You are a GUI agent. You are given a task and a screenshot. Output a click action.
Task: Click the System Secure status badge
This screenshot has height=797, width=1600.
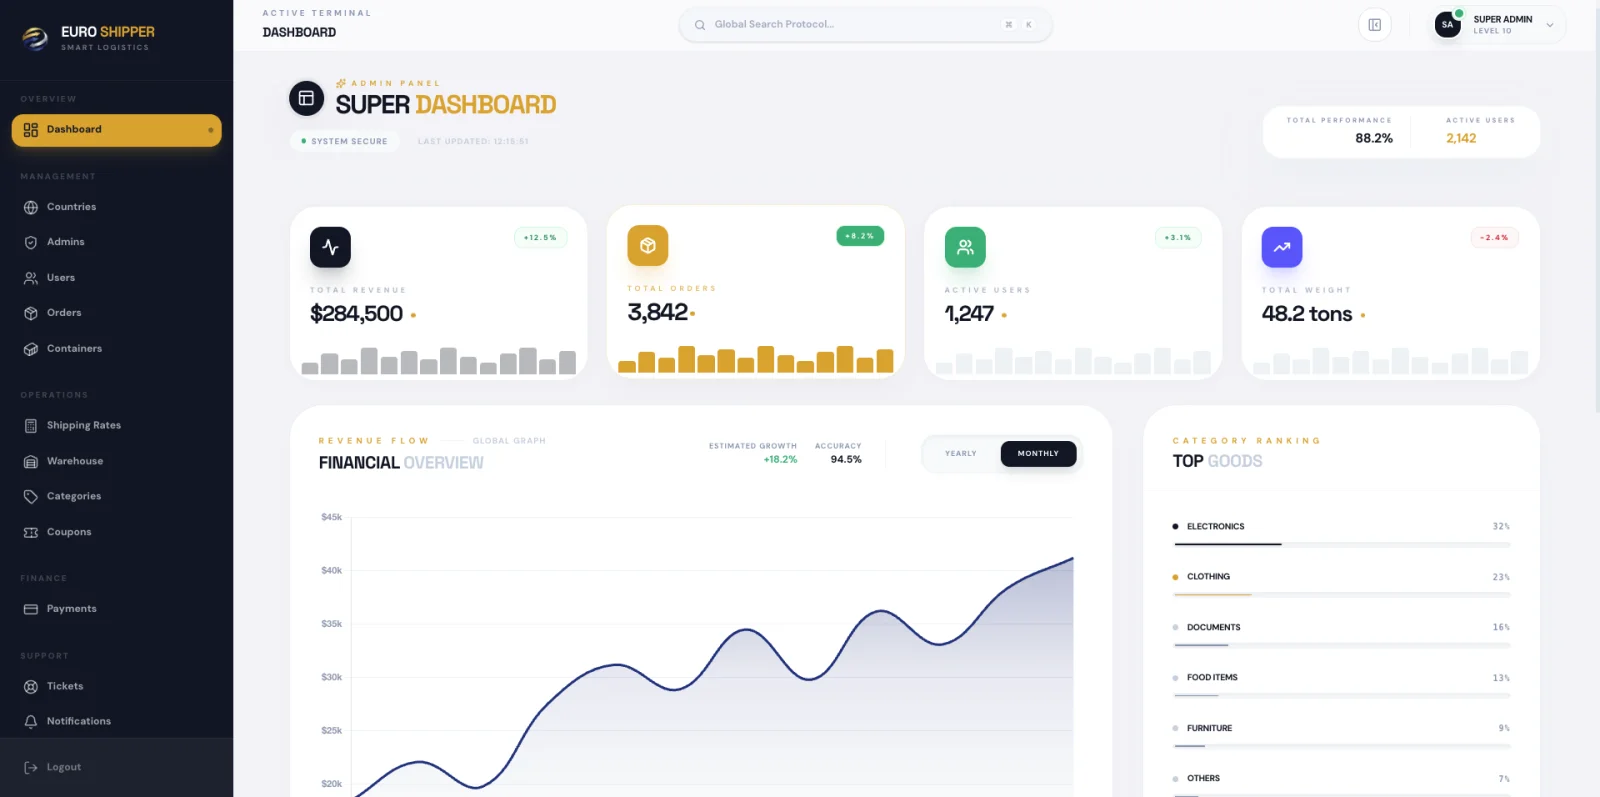tap(344, 141)
